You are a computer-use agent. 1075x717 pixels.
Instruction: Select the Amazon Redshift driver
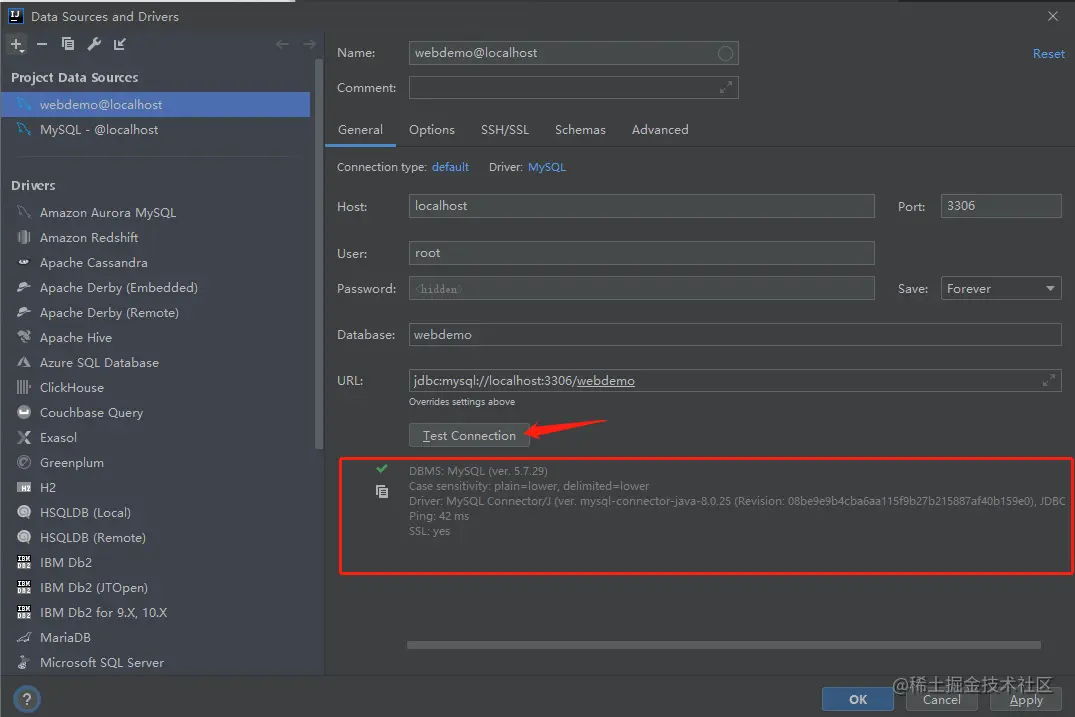coord(89,238)
